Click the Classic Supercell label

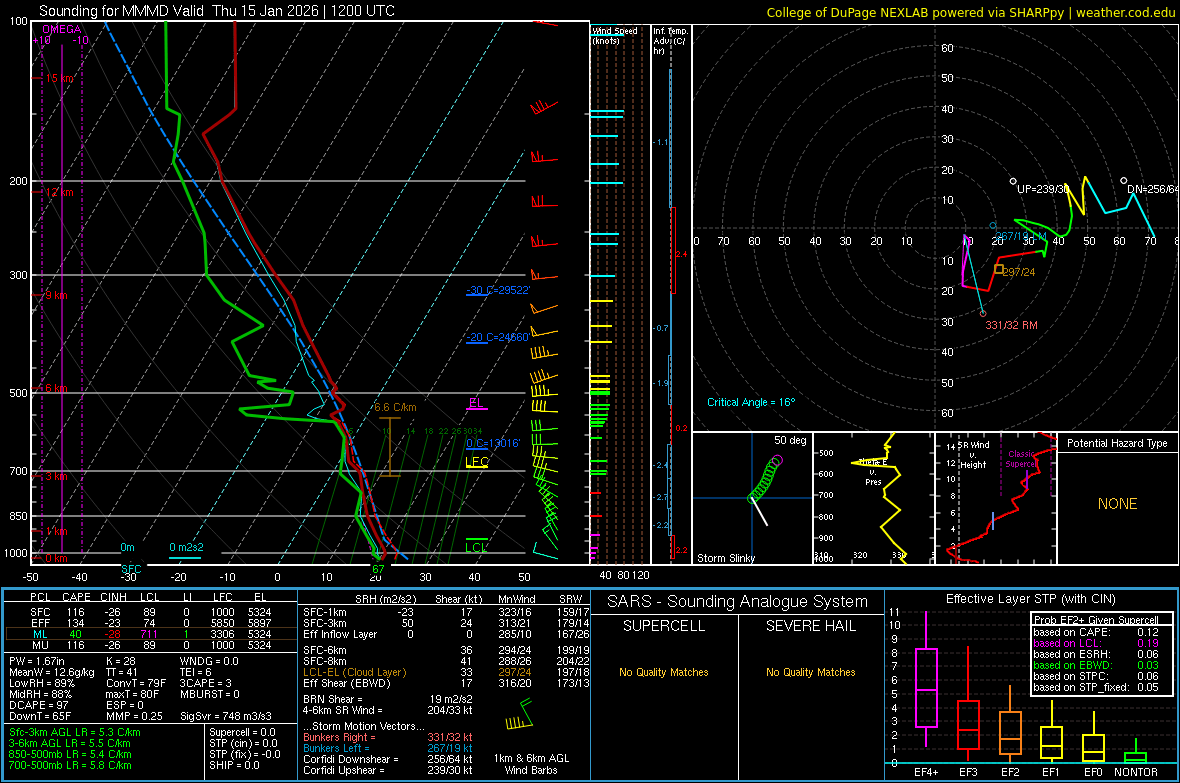[x=1021, y=459]
